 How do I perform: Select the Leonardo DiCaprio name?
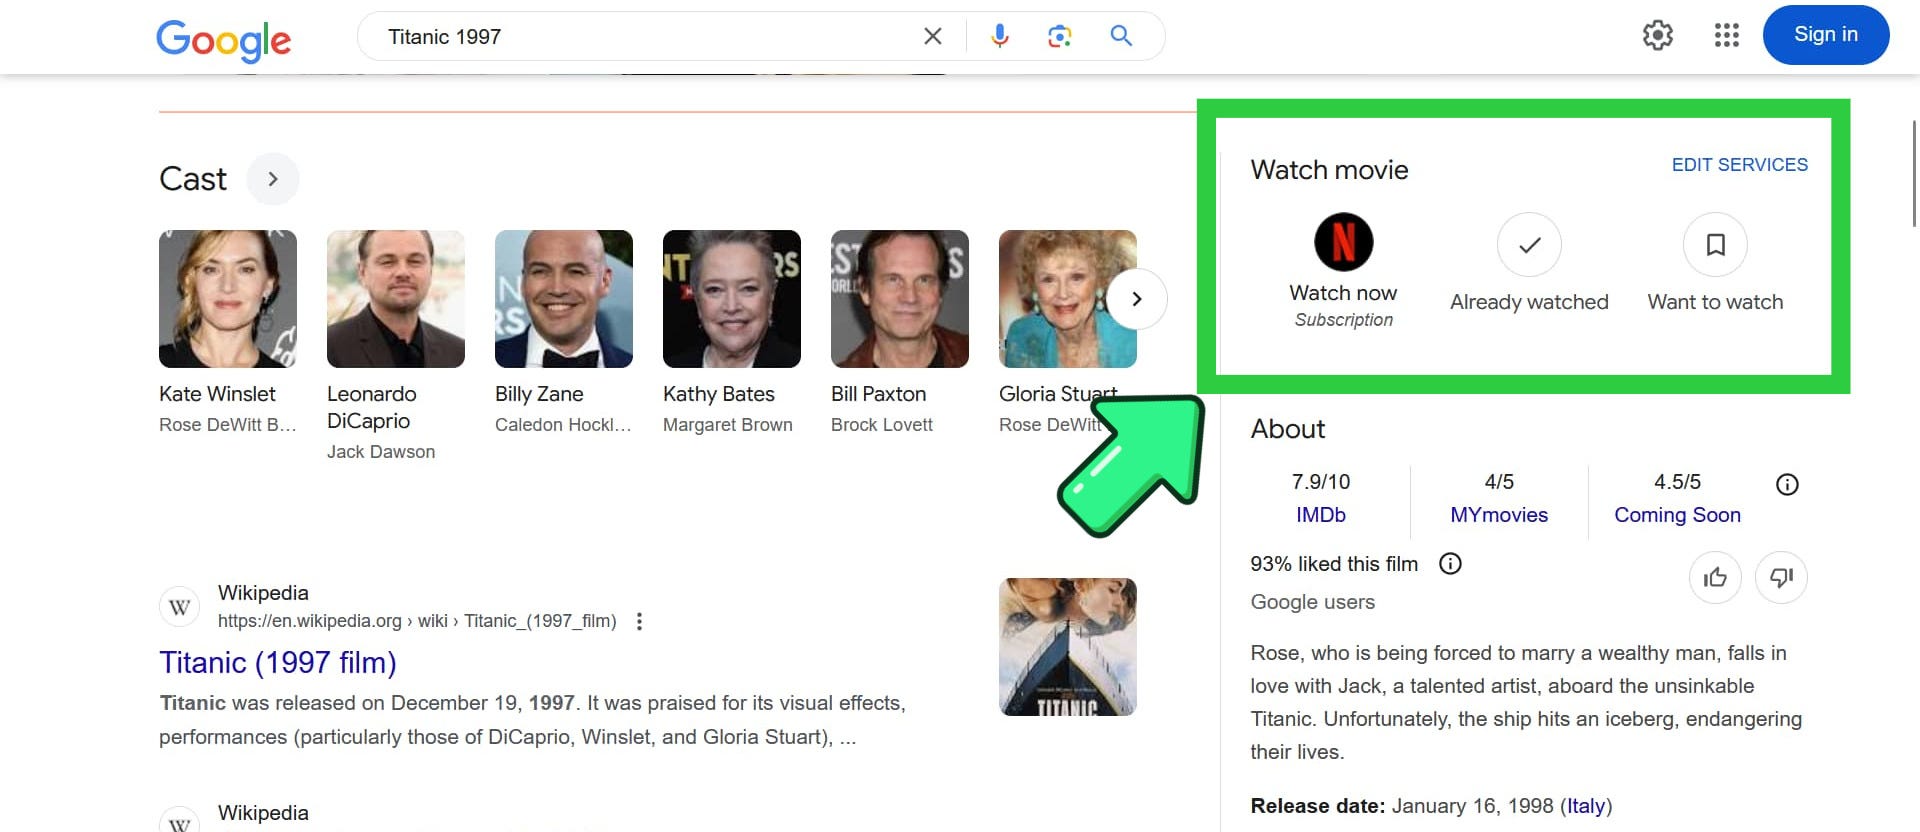[x=372, y=407]
